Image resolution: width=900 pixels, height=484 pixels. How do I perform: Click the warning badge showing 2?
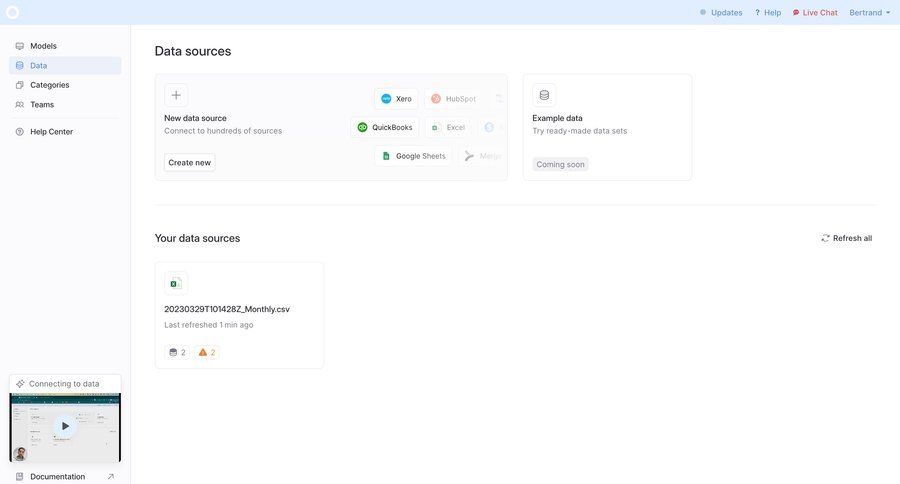click(207, 353)
